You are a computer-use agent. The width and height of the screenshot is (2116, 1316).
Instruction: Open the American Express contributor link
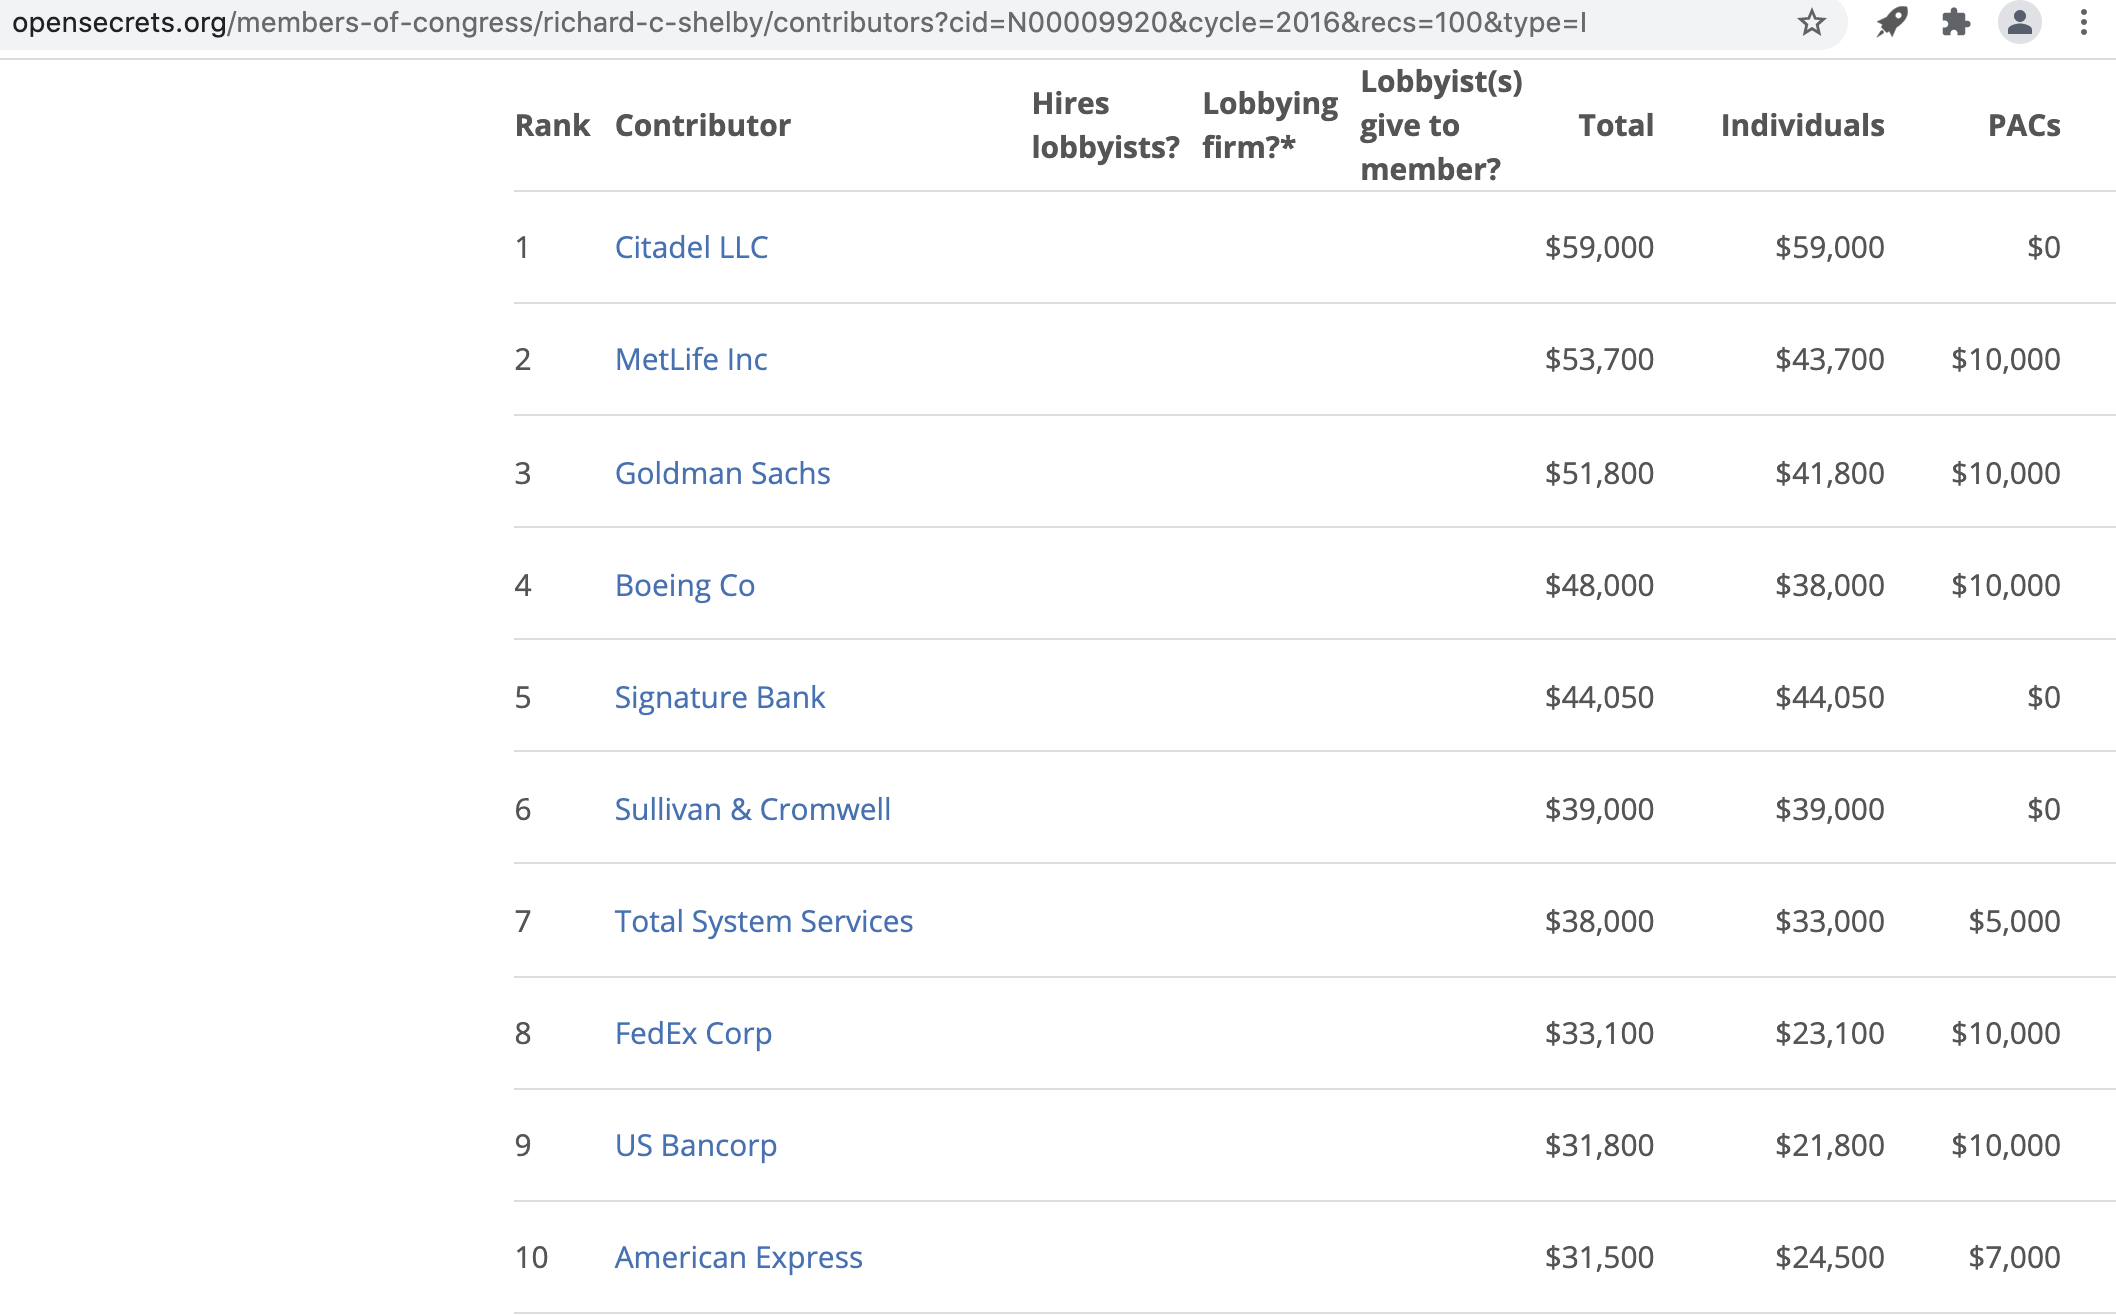738,1257
